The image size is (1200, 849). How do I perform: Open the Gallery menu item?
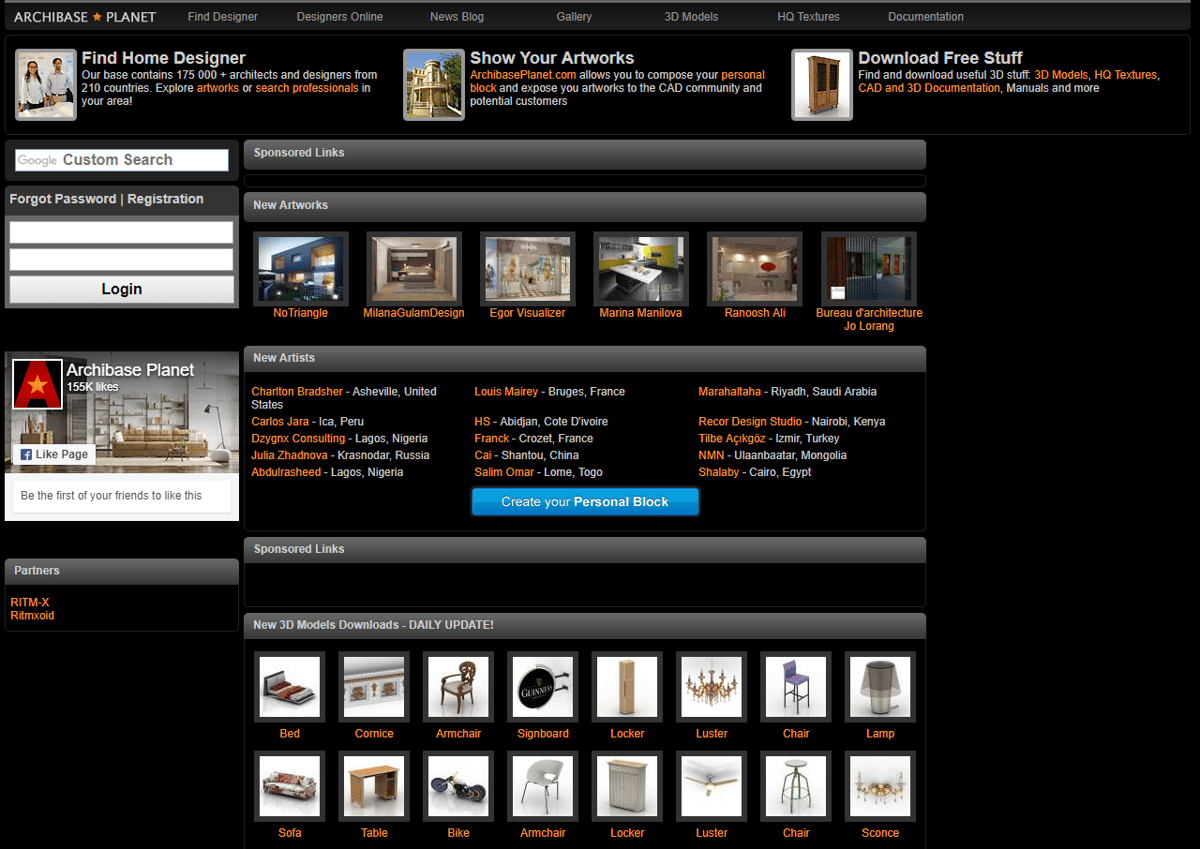pyautogui.click(x=574, y=17)
